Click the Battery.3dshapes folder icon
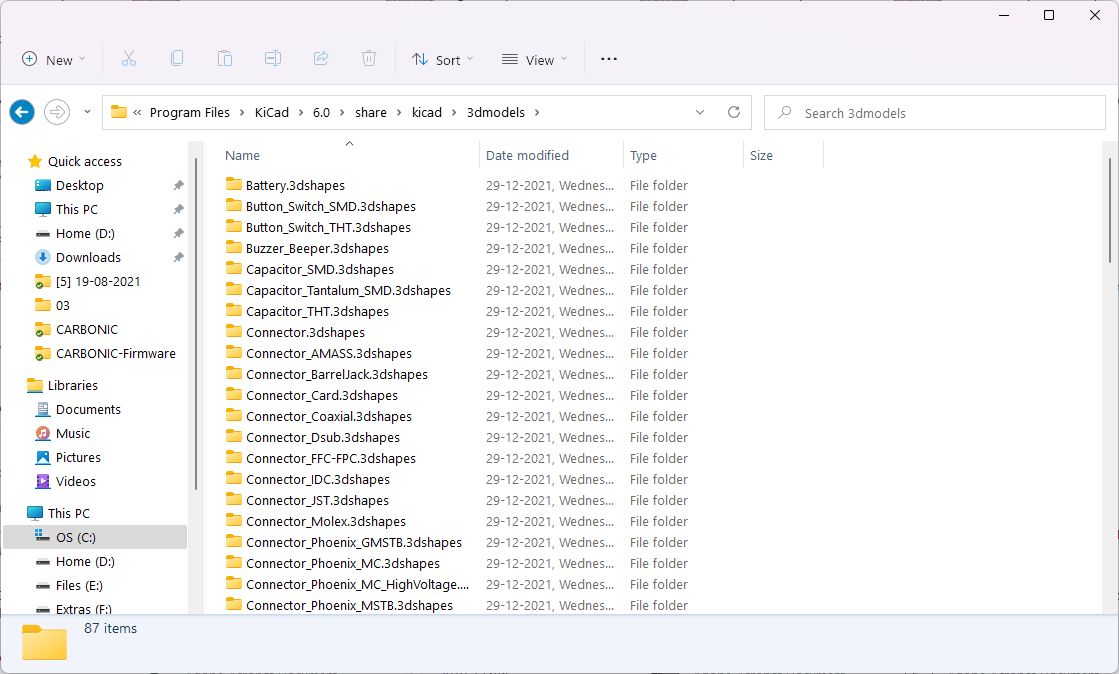 click(233, 184)
